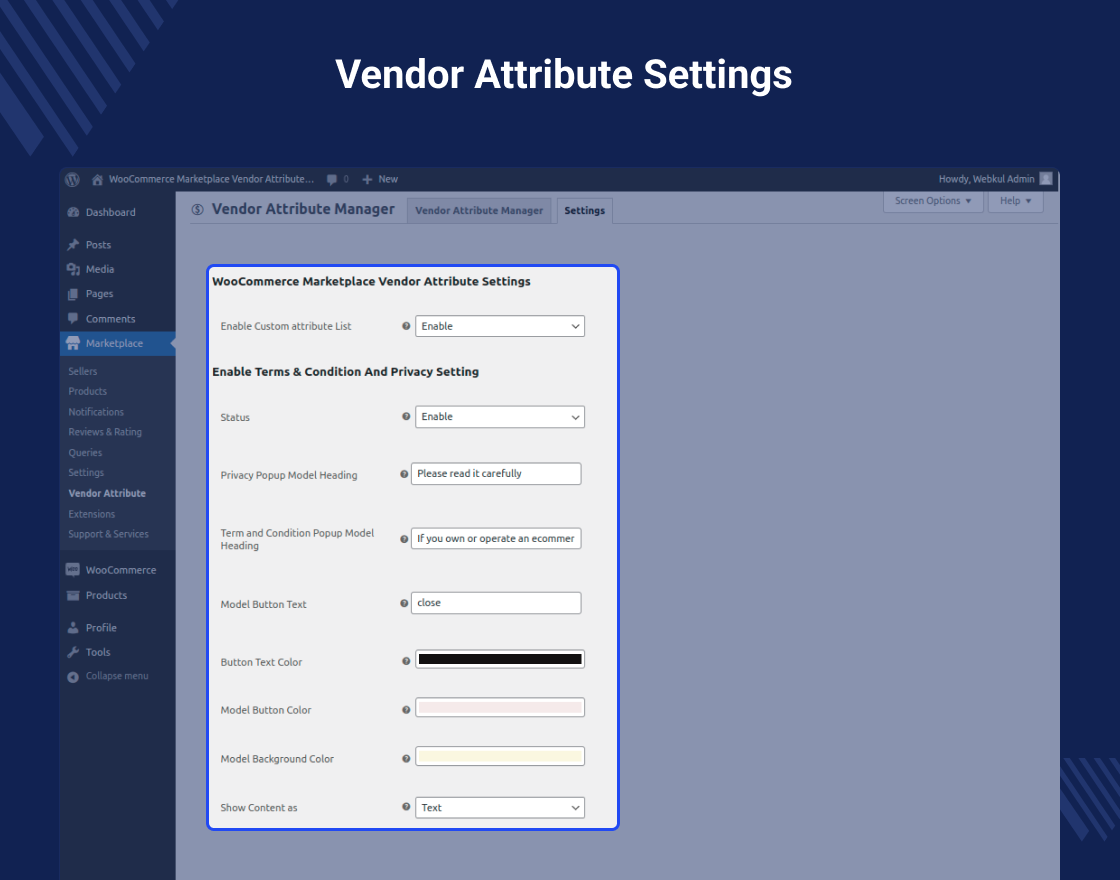Click the Dashboard gauge icon in sidebar
The height and width of the screenshot is (880, 1120).
(x=73, y=212)
